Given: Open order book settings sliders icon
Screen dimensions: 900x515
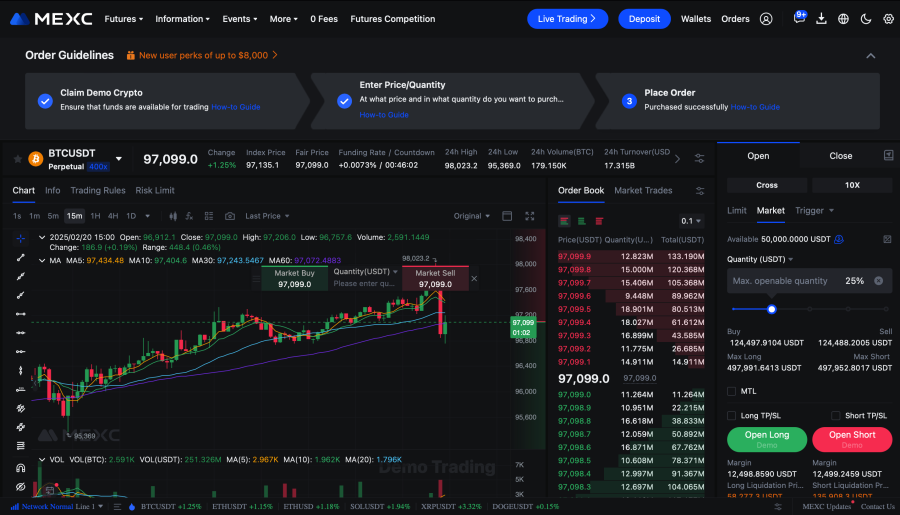Looking at the screenshot, I should pyautogui.click(x=700, y=191).
